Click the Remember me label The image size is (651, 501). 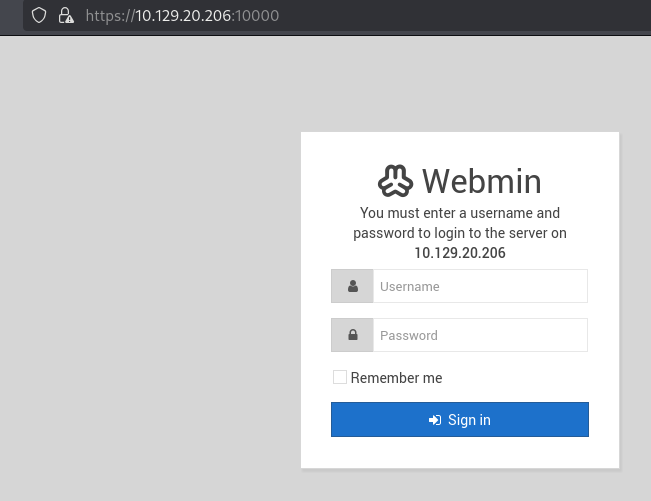coord(396,378)
